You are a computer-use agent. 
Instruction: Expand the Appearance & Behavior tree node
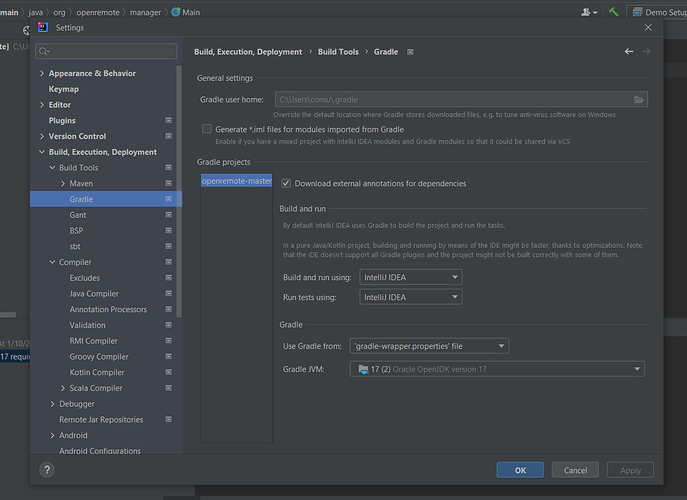tap(42, 73)
